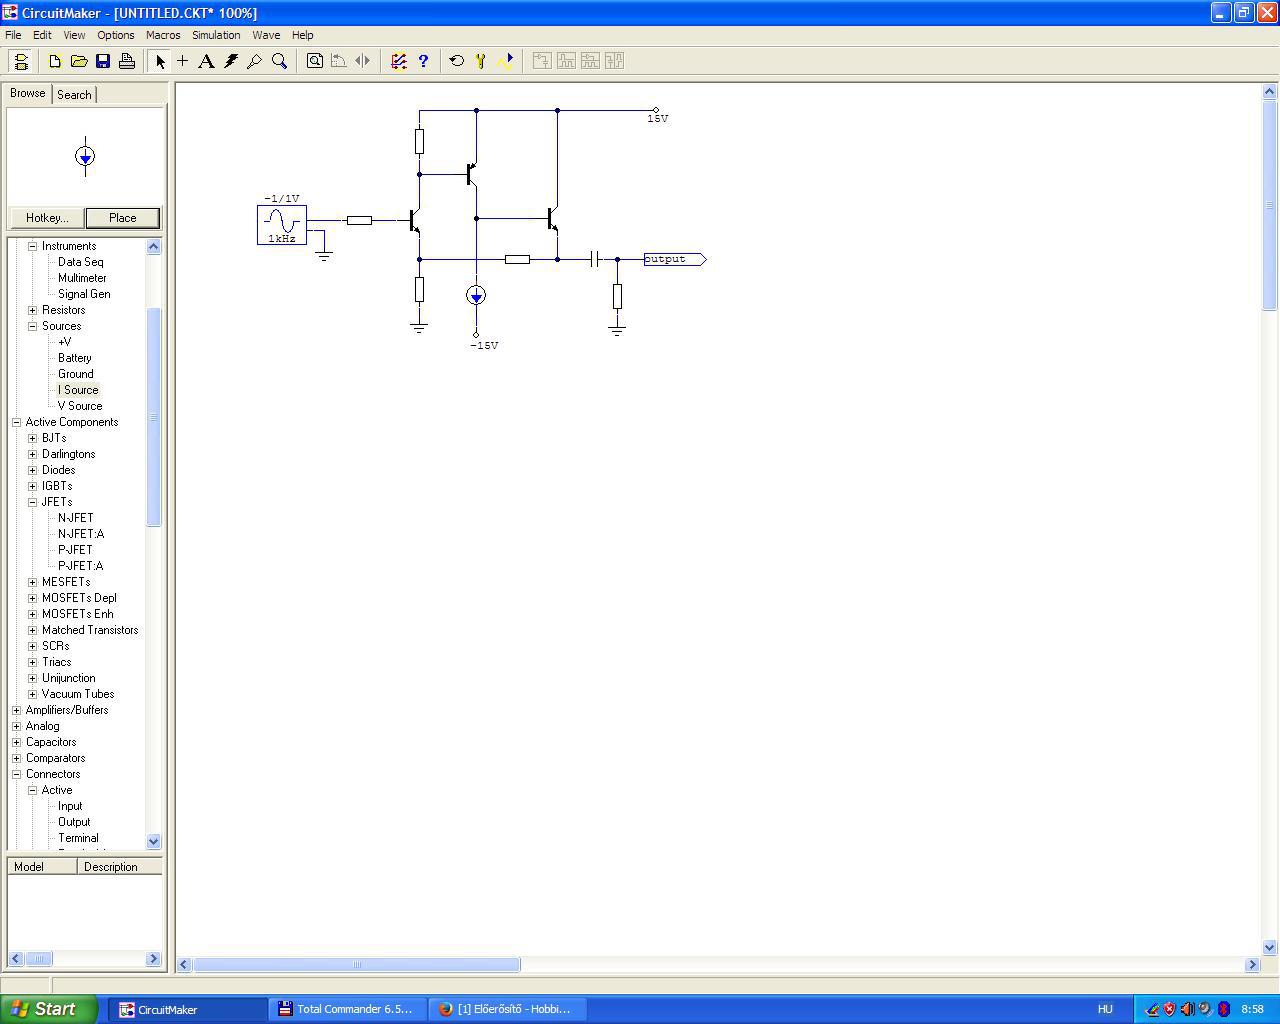Click the Description column header
This screenshot has height=1024, width=1280.
(x=120, y=867)
